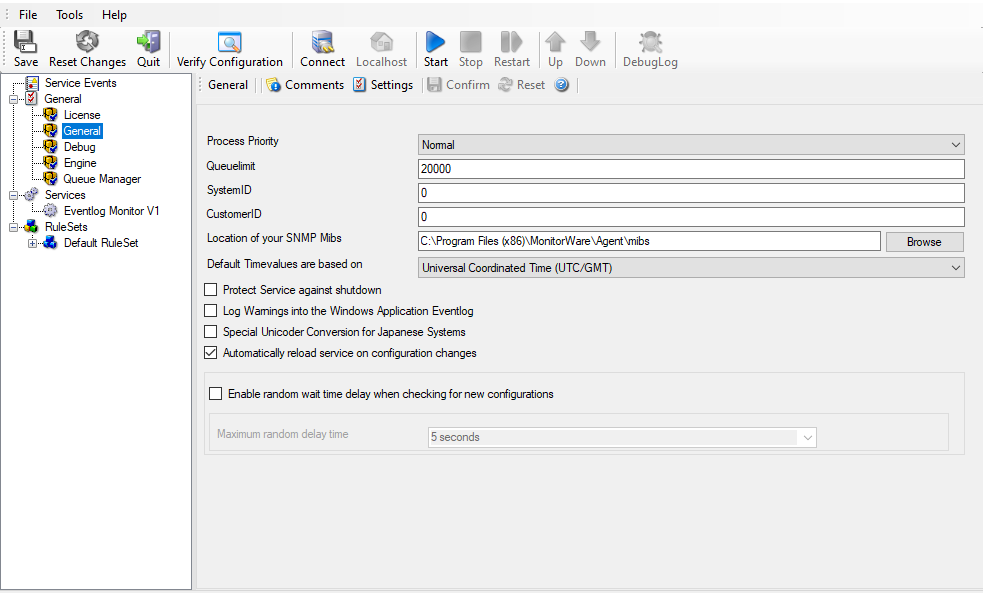Uncheck Automatically reload service on configuration changes
This screenshot has height=593, width=983.
tap(211, 353)
